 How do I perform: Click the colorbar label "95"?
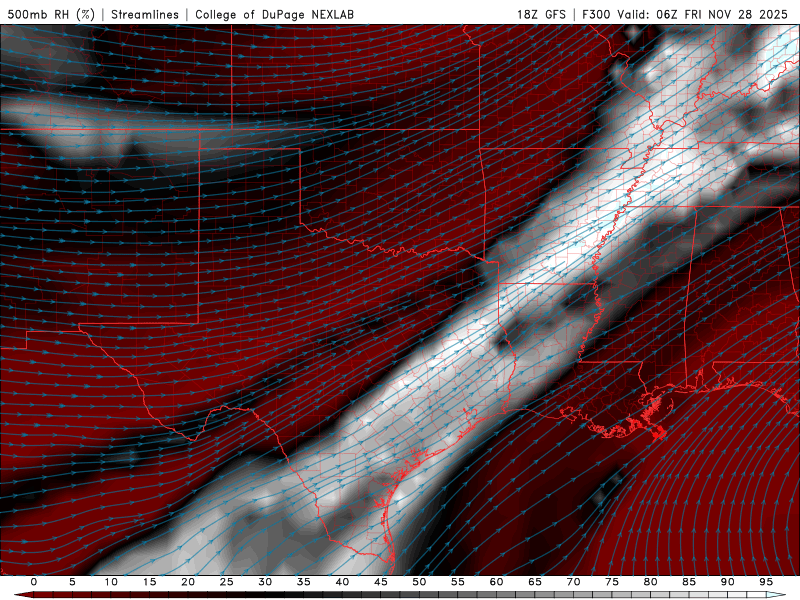click(766, 582)
